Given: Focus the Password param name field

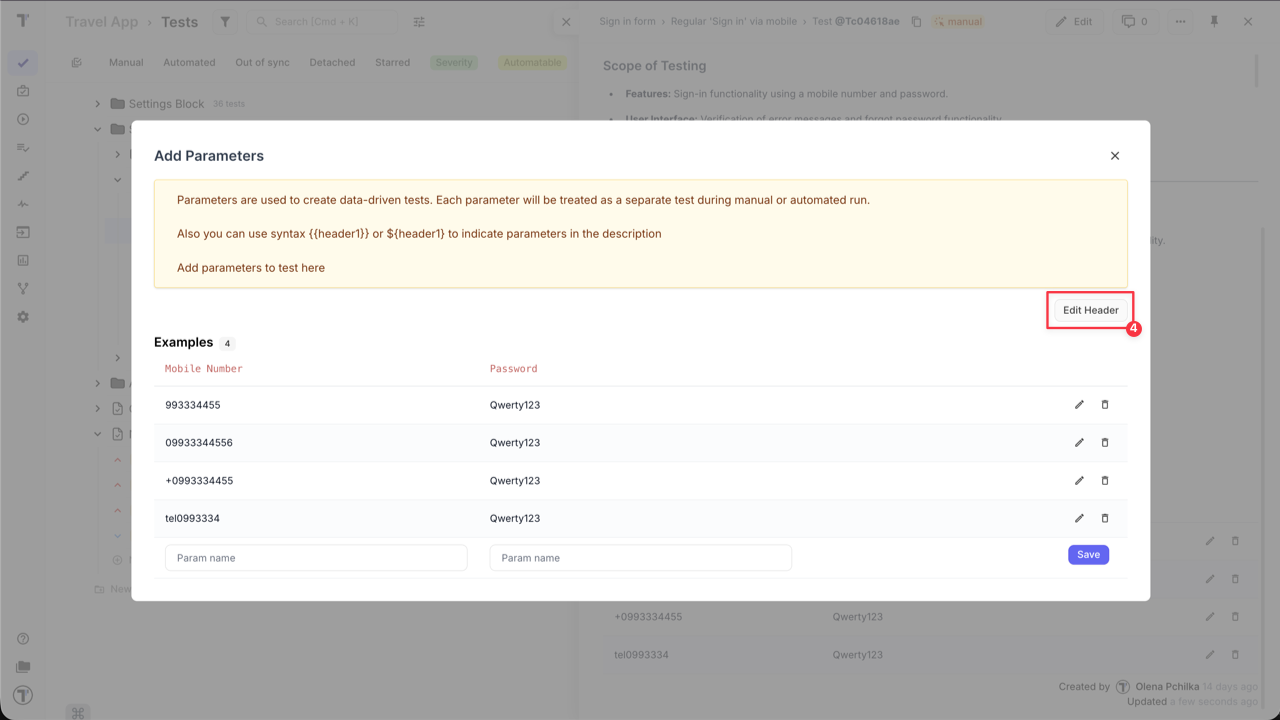Looking at the screenshot, I should [640, 558].
